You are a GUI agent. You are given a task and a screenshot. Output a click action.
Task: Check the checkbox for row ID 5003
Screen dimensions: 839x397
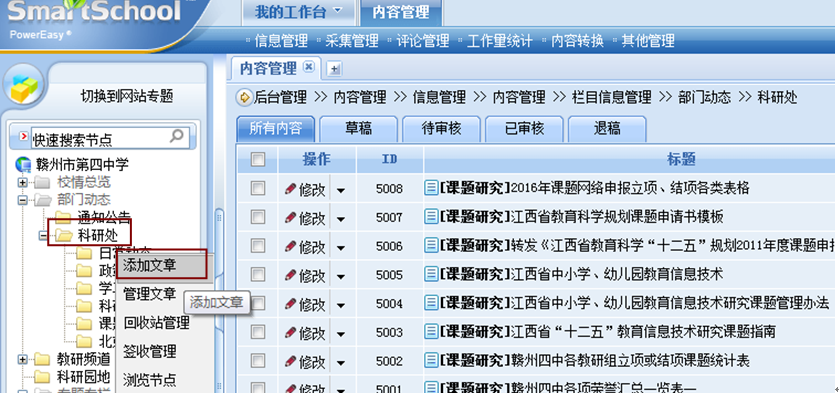tap(258, 332)
